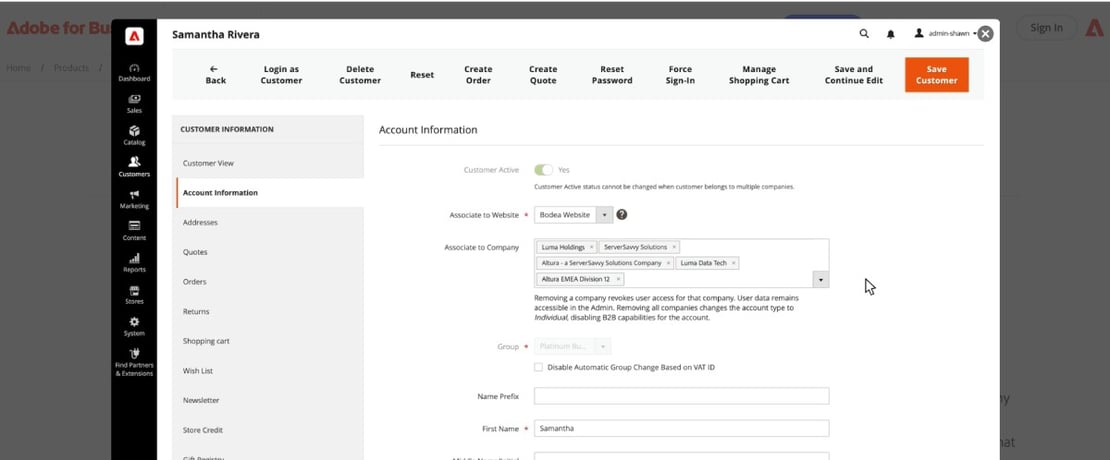Open the notifications bell icon
This screenshot has width=1110, height=460.
(891, 34)
